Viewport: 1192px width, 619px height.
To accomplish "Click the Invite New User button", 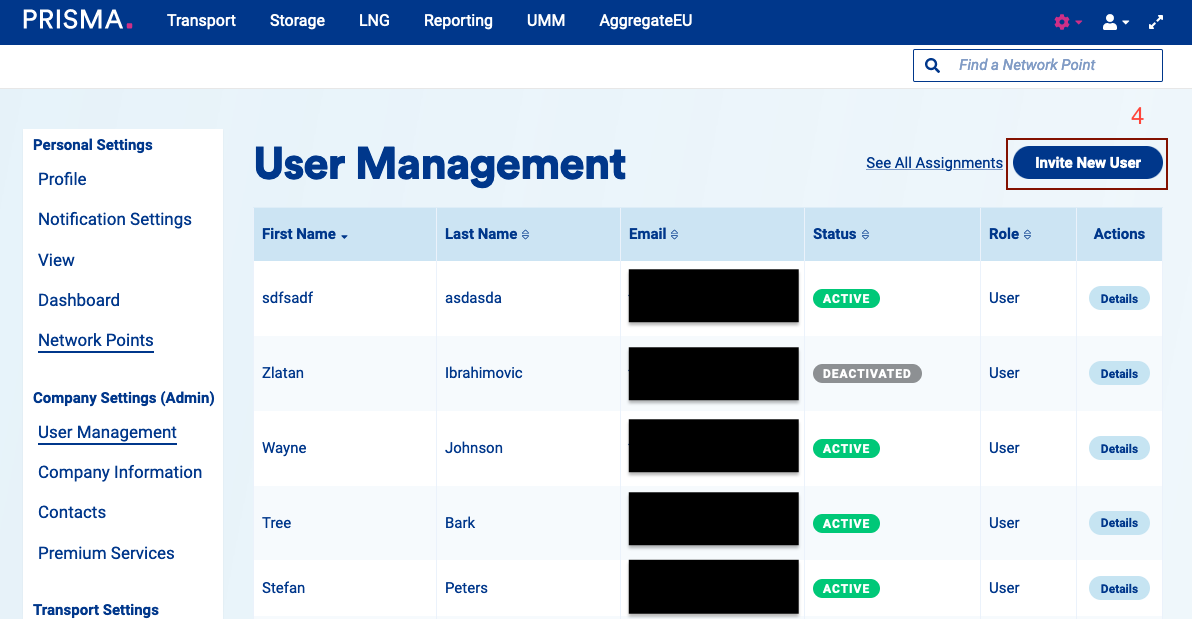I will (x=1087, y=163).
